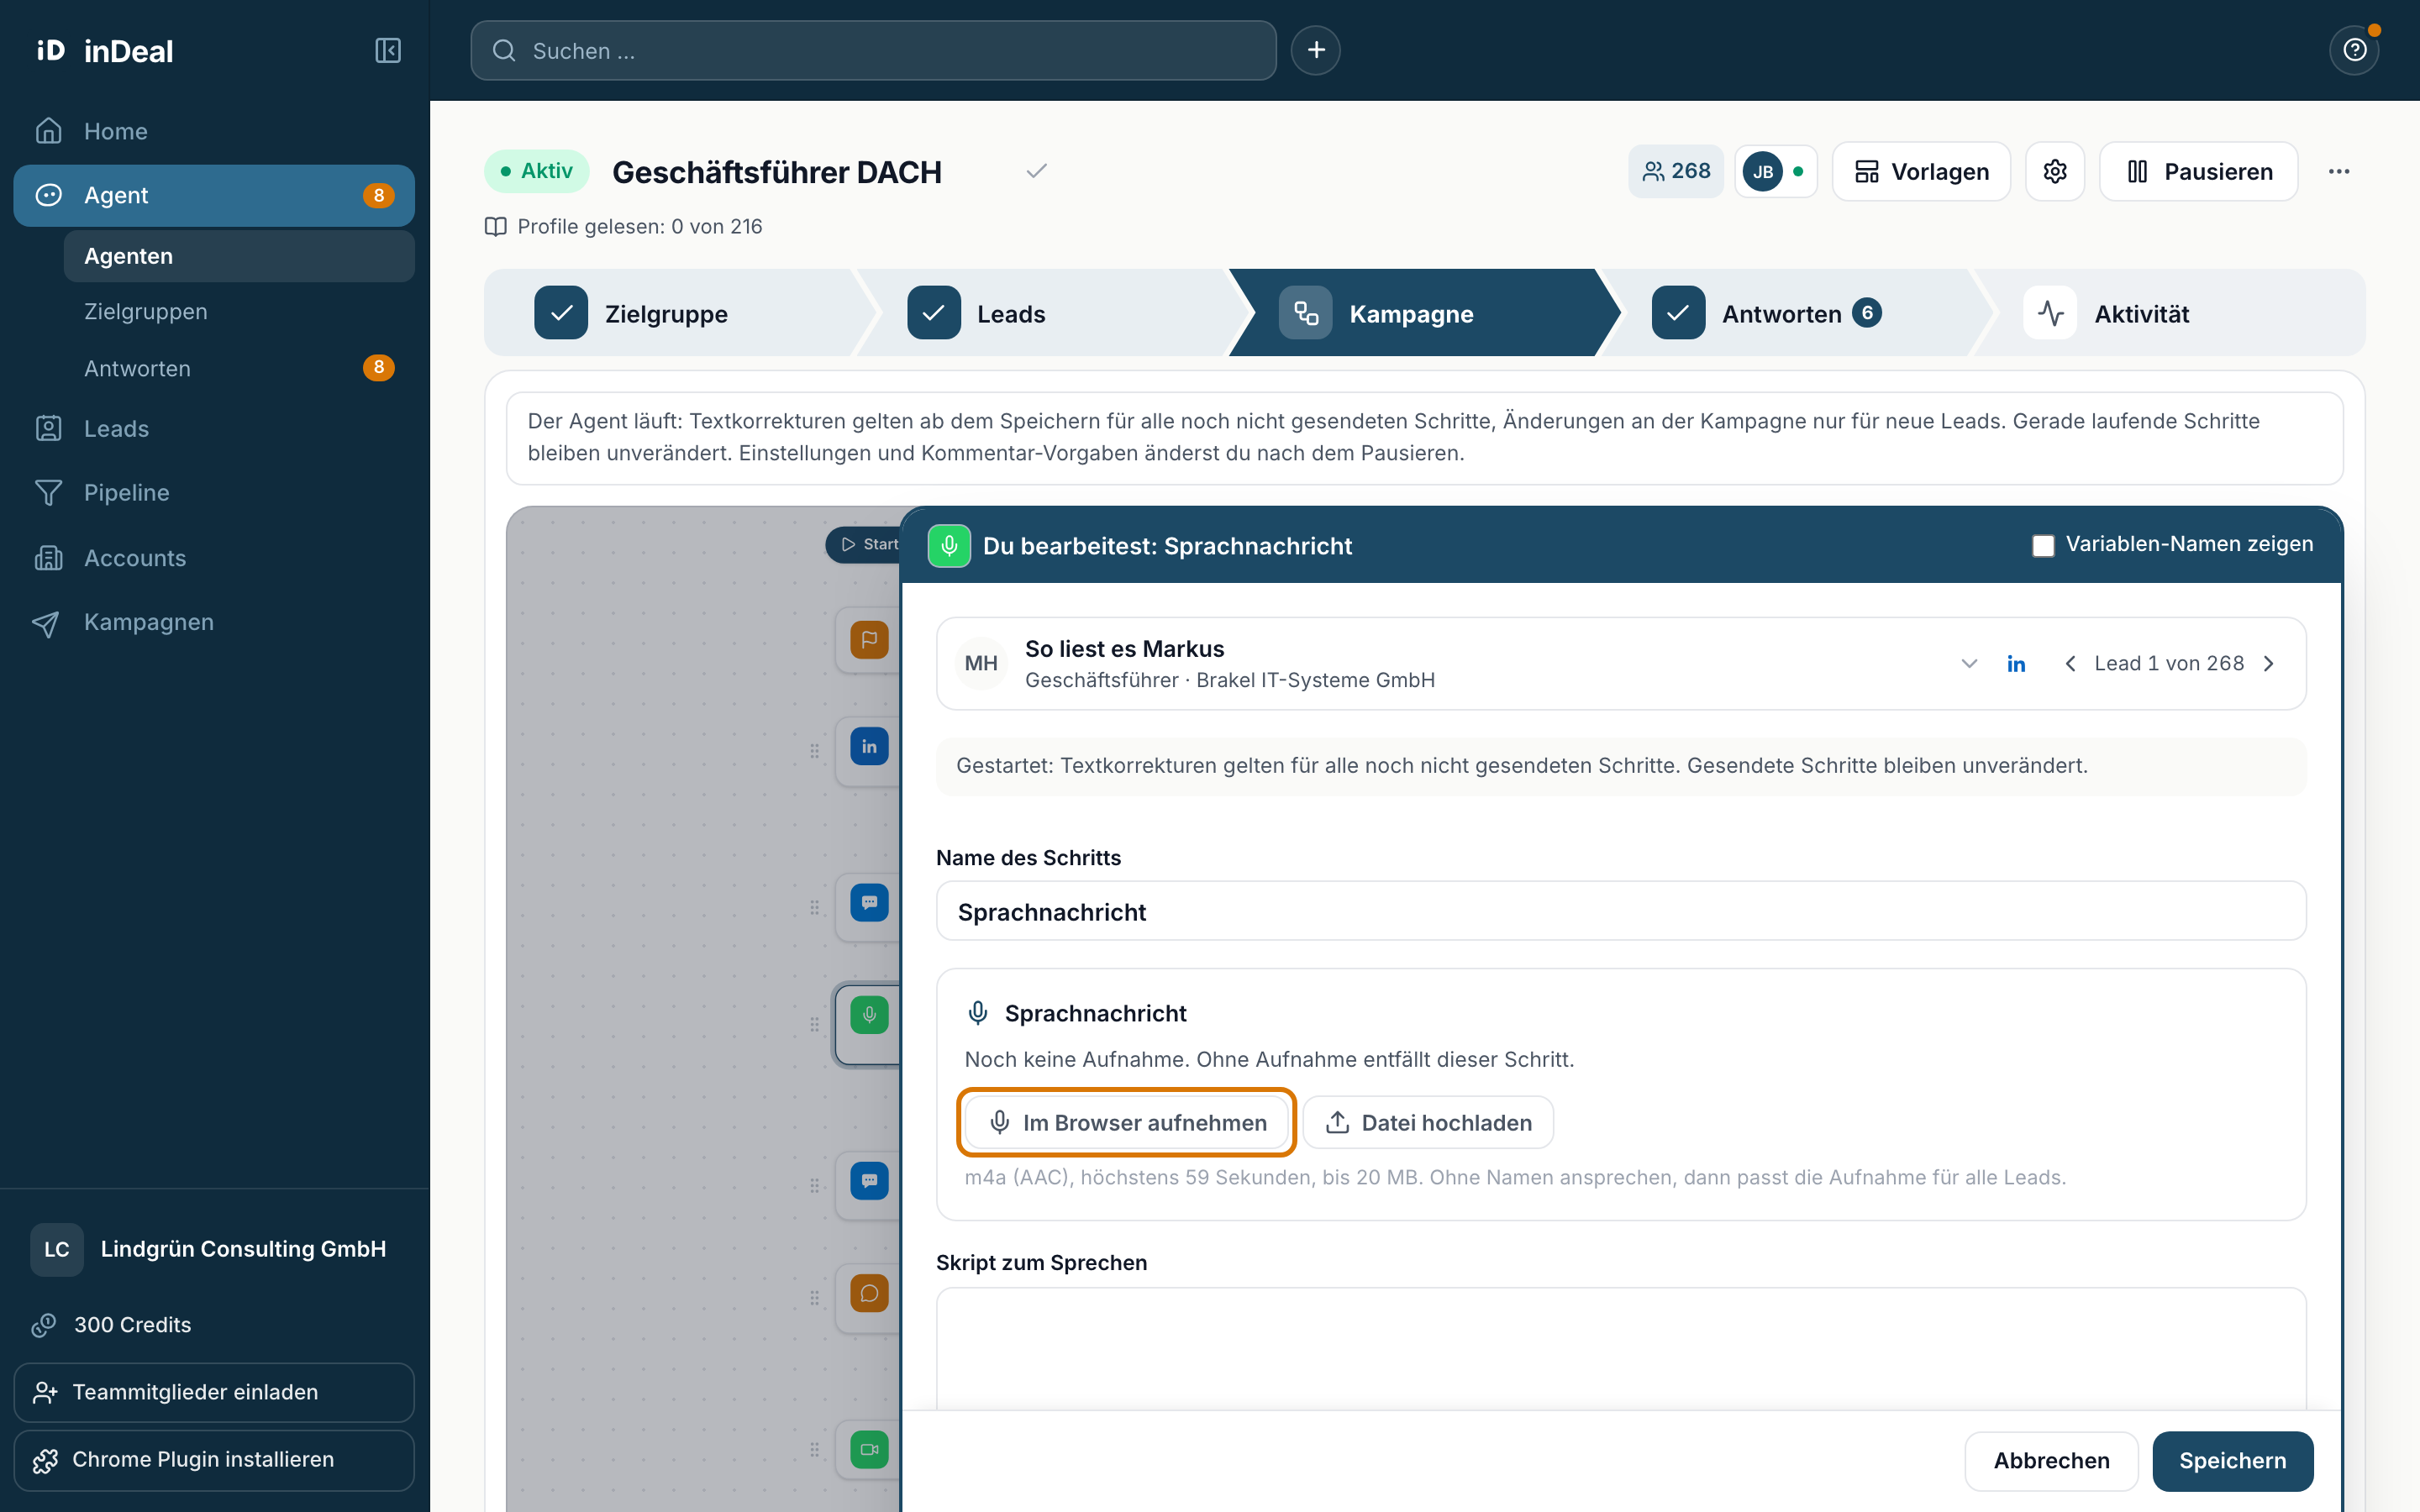Click the Abbrechen button

click(2051, 1460)
